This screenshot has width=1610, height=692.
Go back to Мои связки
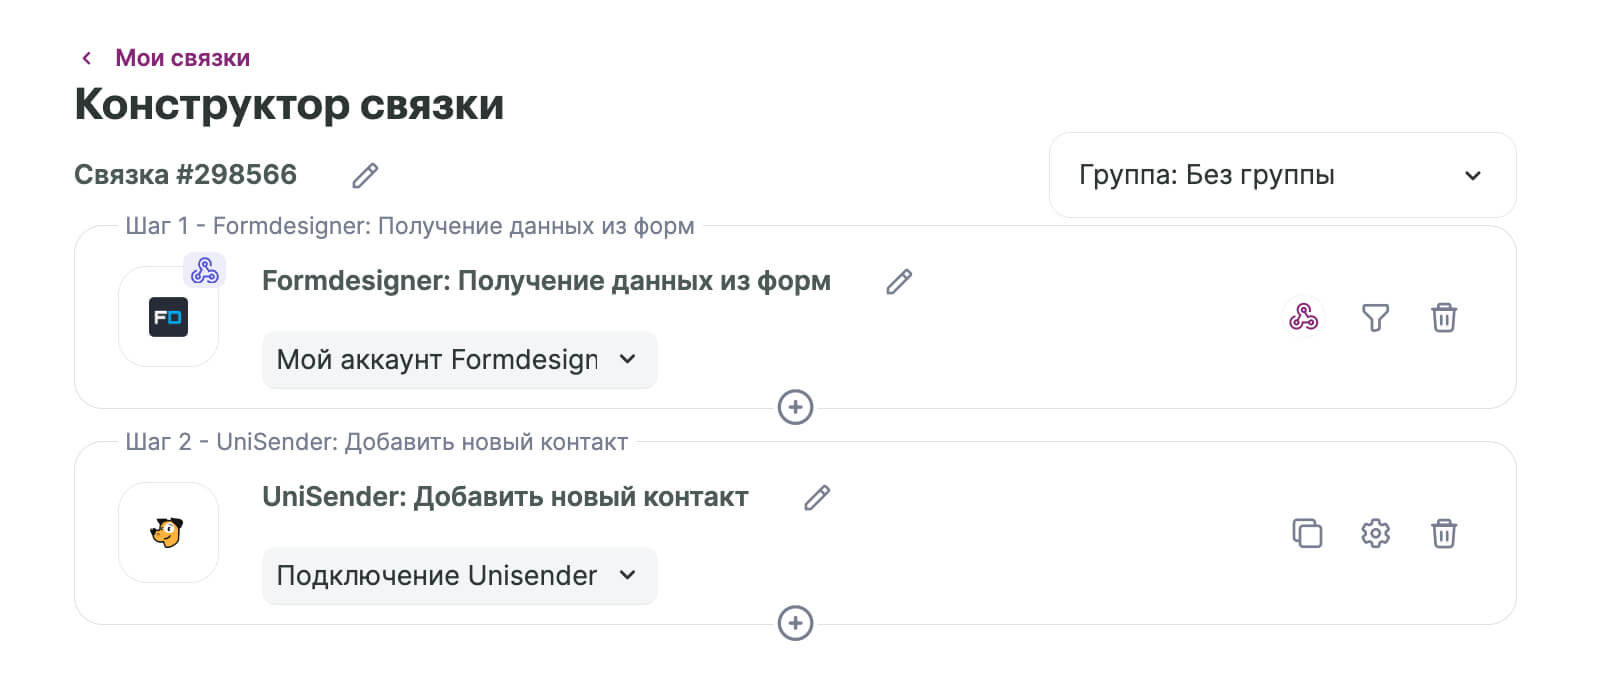pos(182,58)
